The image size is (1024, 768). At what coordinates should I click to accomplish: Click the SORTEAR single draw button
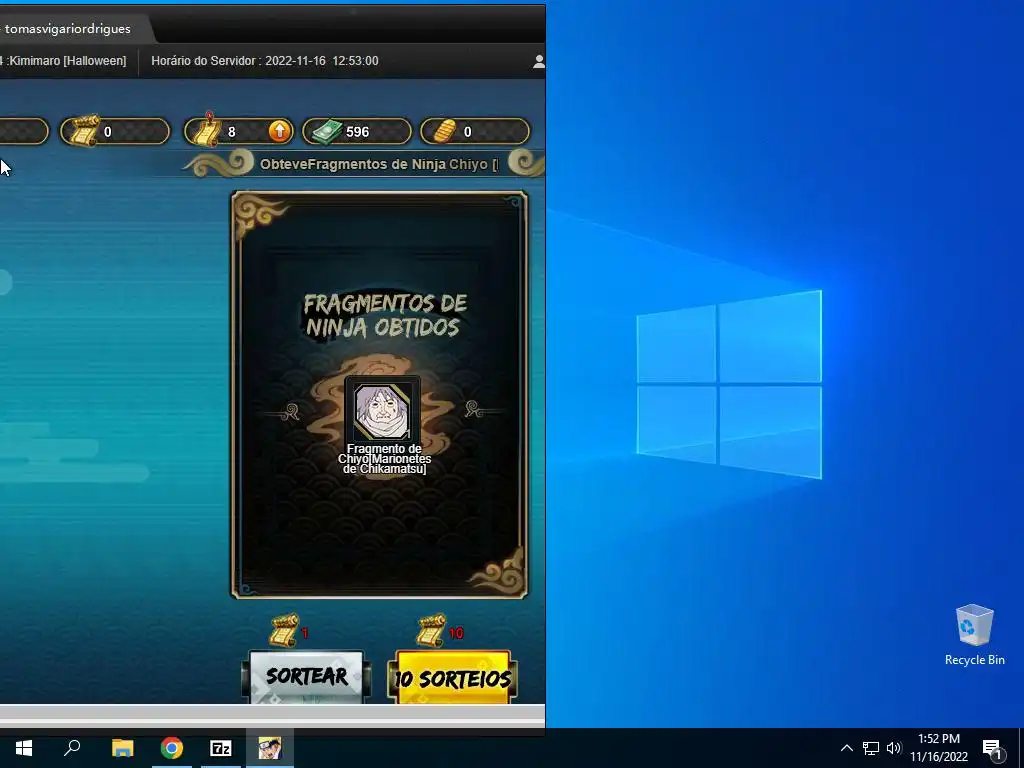(306, 677)
